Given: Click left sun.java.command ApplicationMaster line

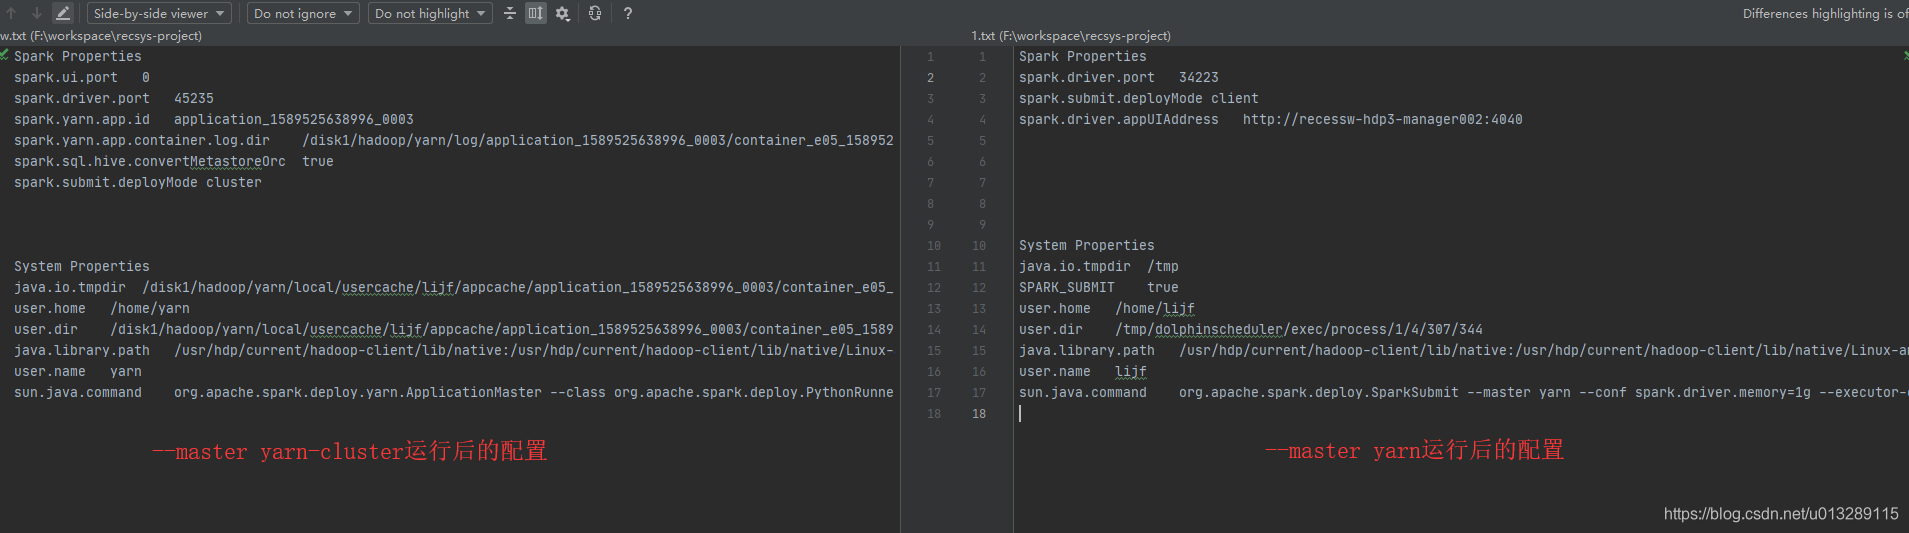Looking at the screenshot, I should coord(454,392).
